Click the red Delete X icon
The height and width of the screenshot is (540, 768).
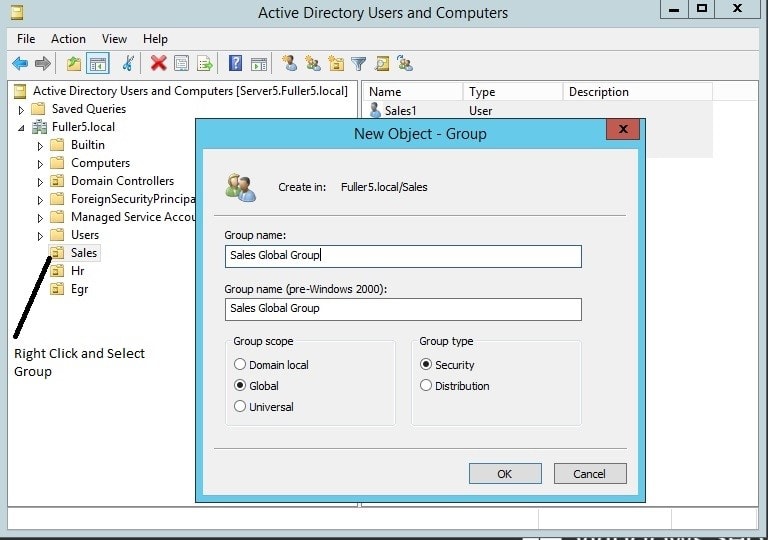tap(159, 63)
